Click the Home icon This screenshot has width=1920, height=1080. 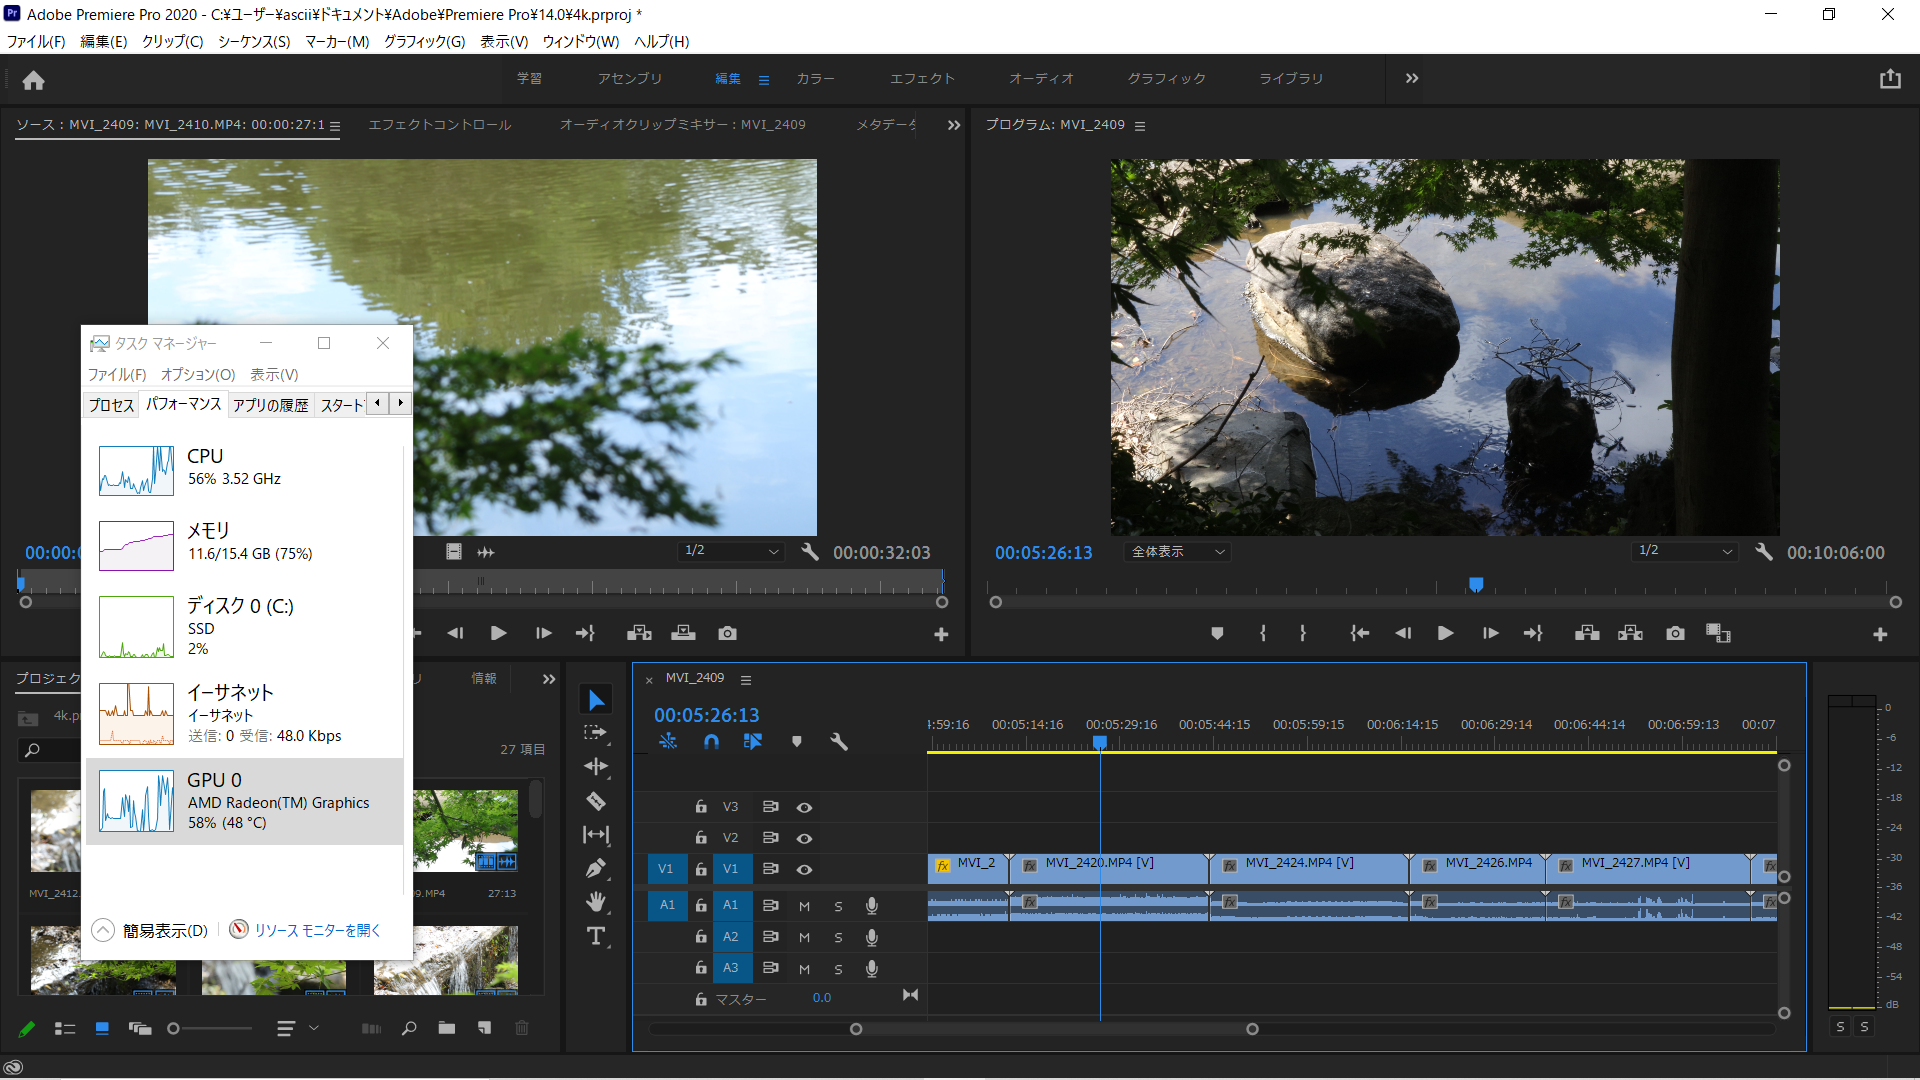[x=33, y=80]
